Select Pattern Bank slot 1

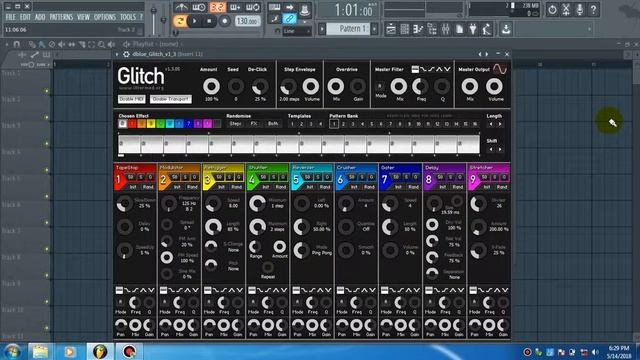(x=334, y=124)
